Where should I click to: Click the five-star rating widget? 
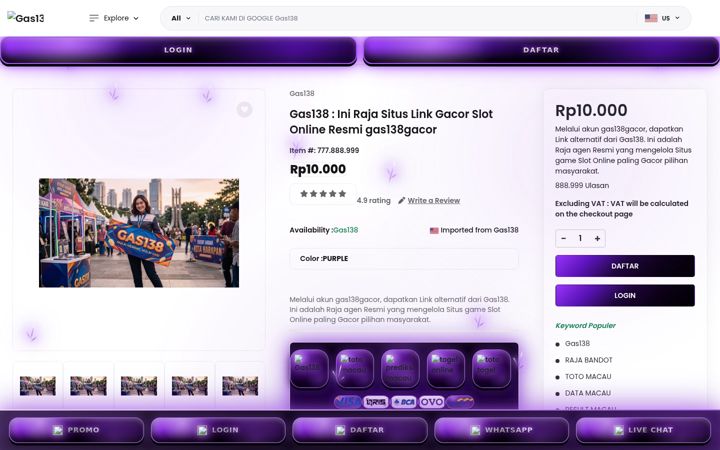tap(323, 194)
